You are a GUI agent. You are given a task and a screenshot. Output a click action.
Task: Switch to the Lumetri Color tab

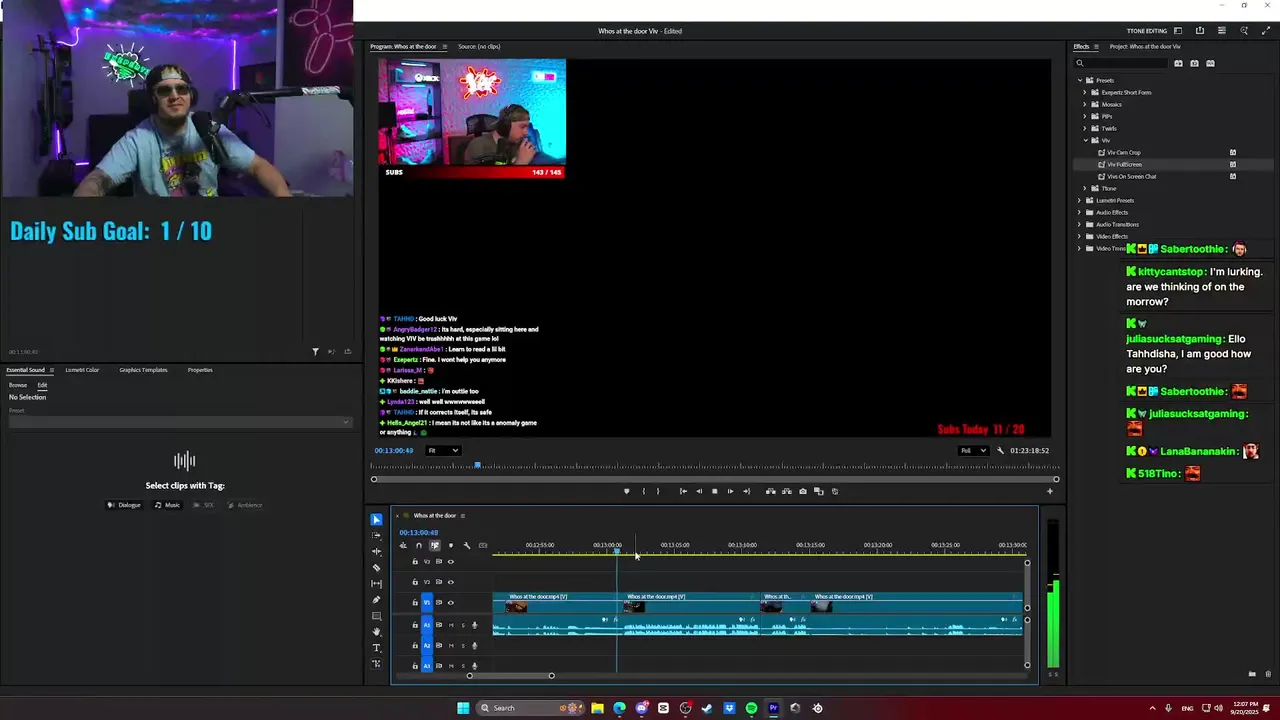82,370
